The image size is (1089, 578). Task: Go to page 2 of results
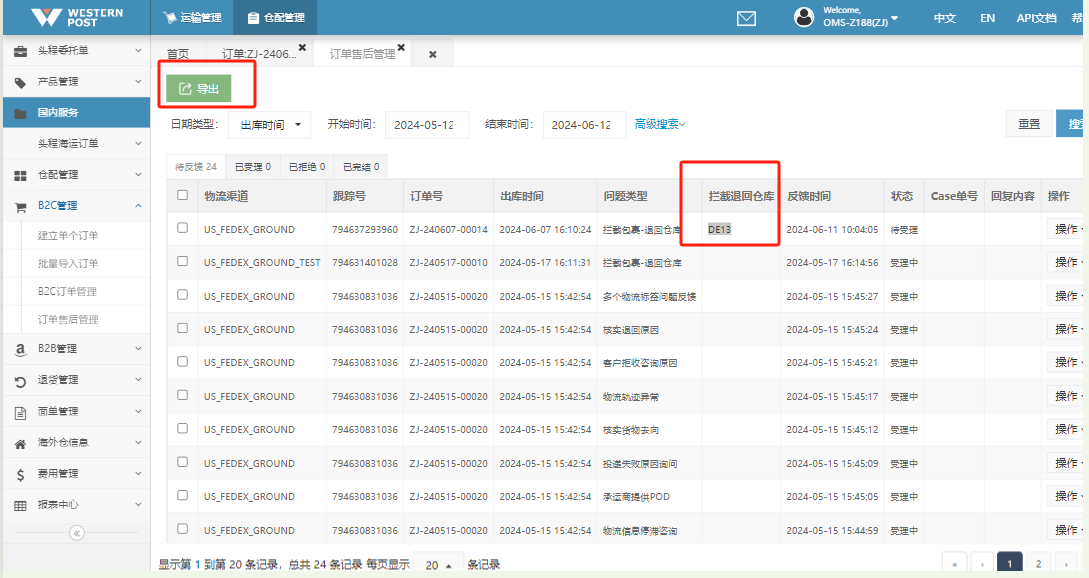tap(1038, 564)
